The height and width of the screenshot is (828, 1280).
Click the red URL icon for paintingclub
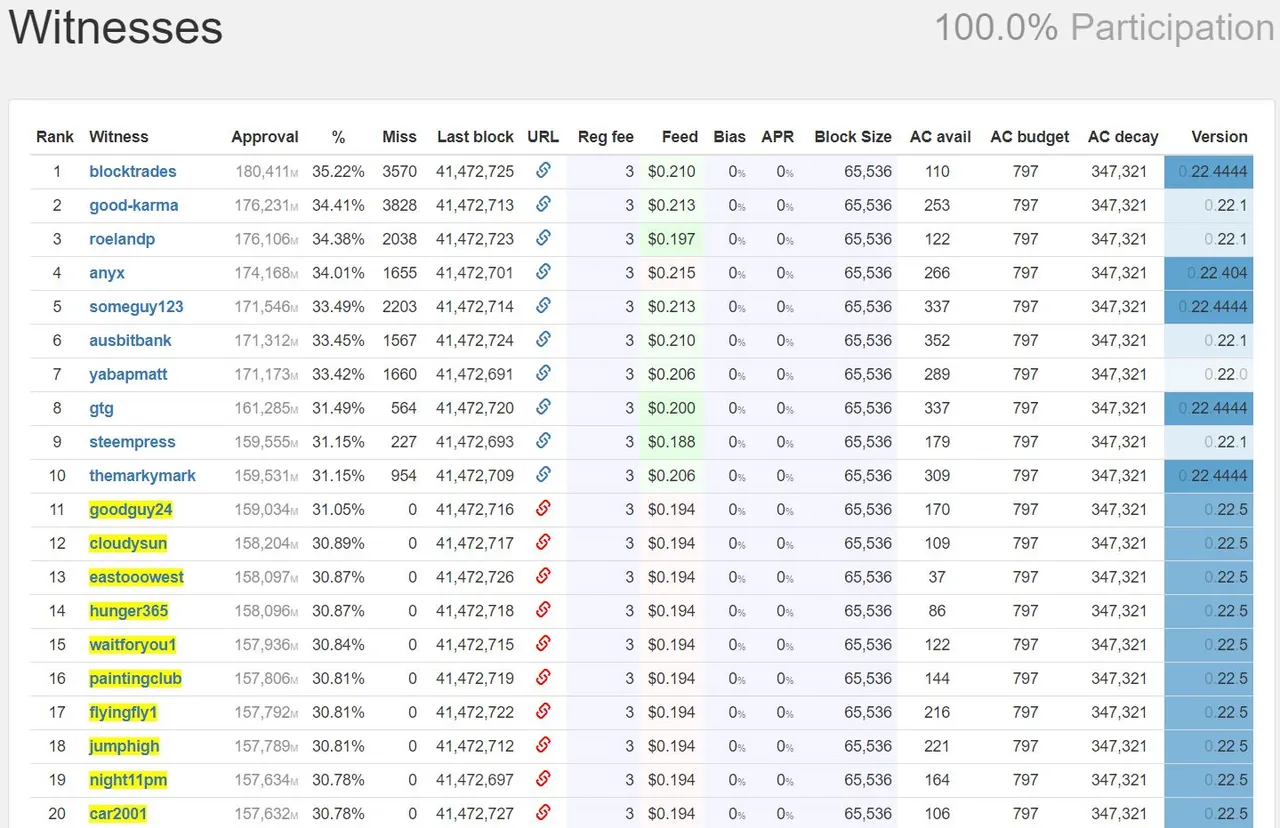[543, 677]
